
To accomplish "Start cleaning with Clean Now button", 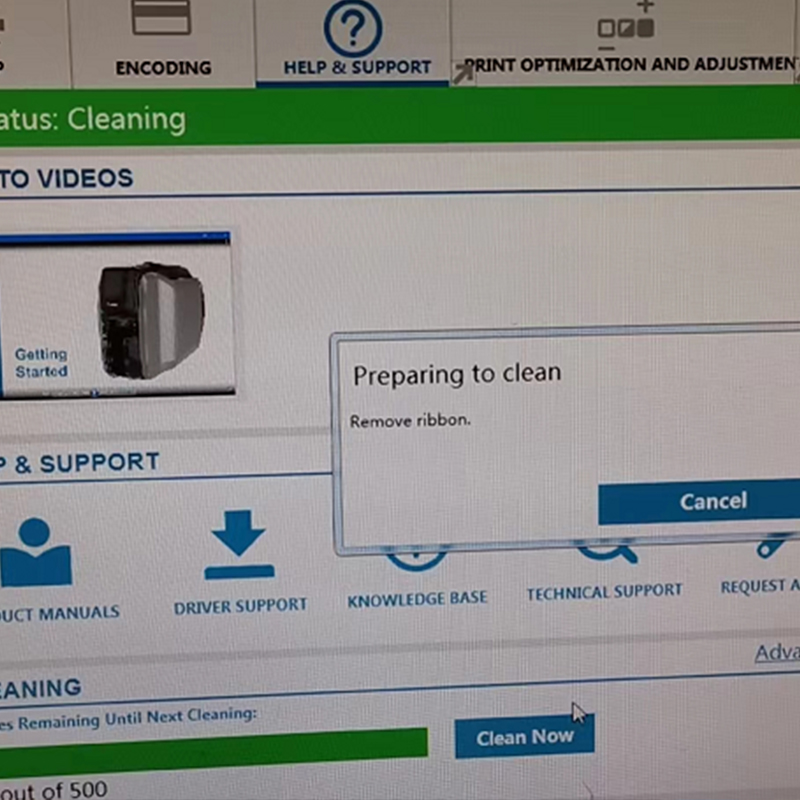I will [x=524, y=736].
